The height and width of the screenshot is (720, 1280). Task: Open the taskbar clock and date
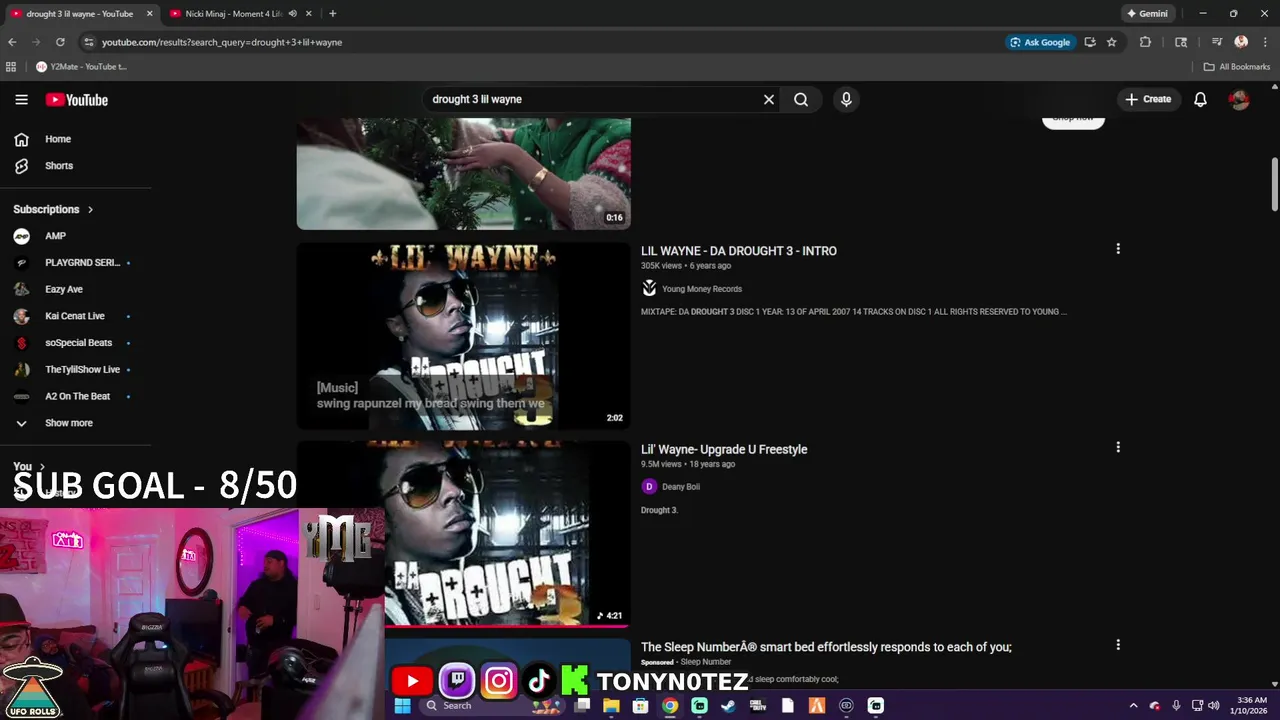pos(1251,705)
